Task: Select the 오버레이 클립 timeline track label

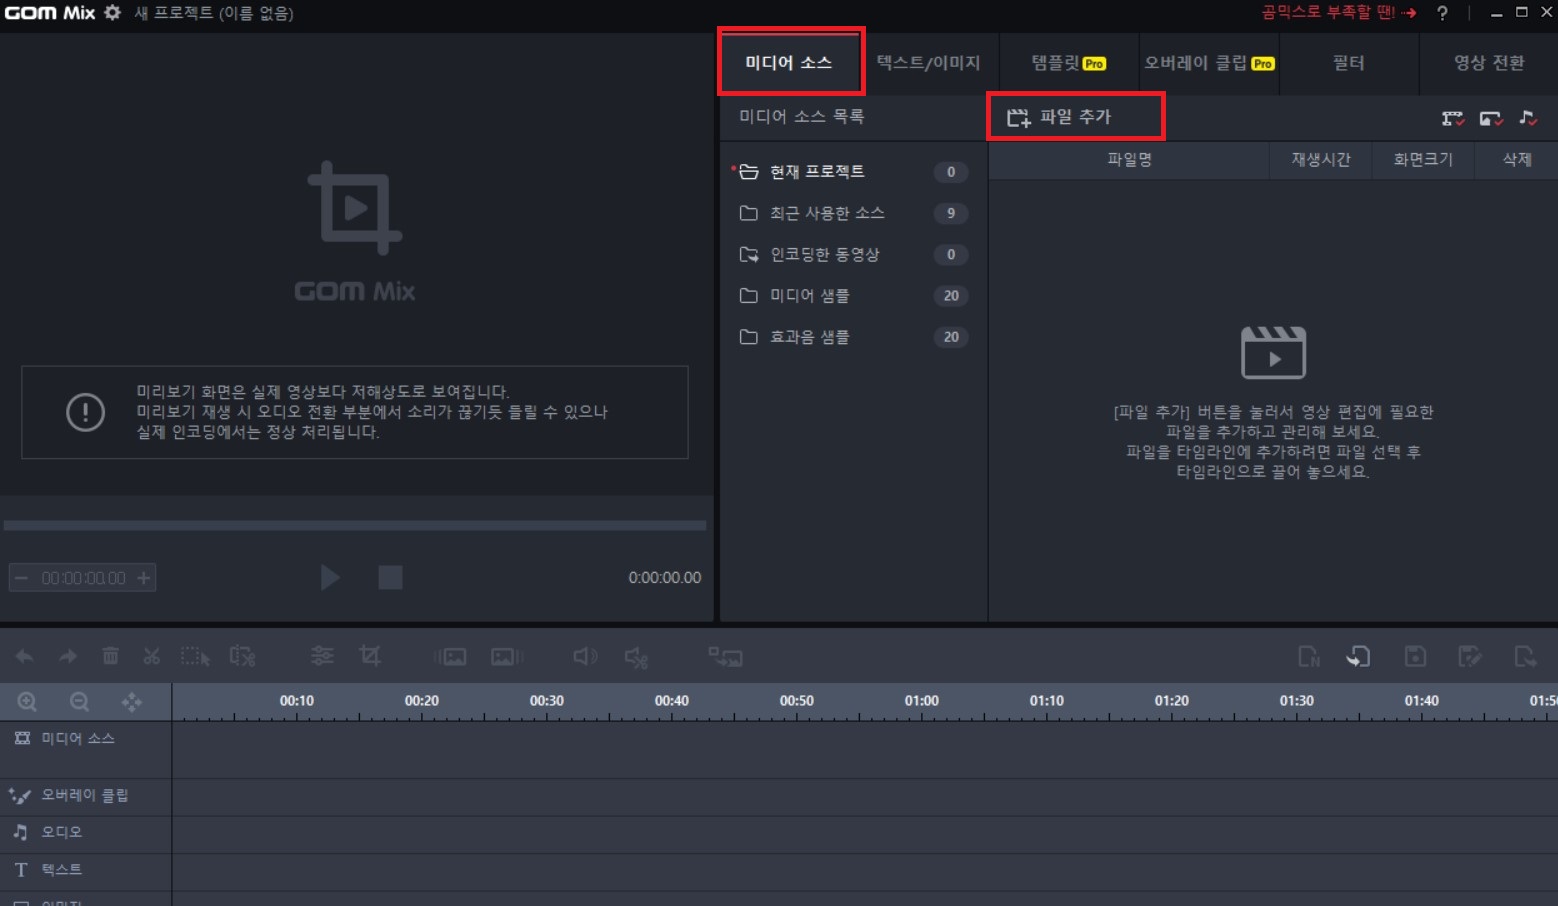Action: pos(85,796)
